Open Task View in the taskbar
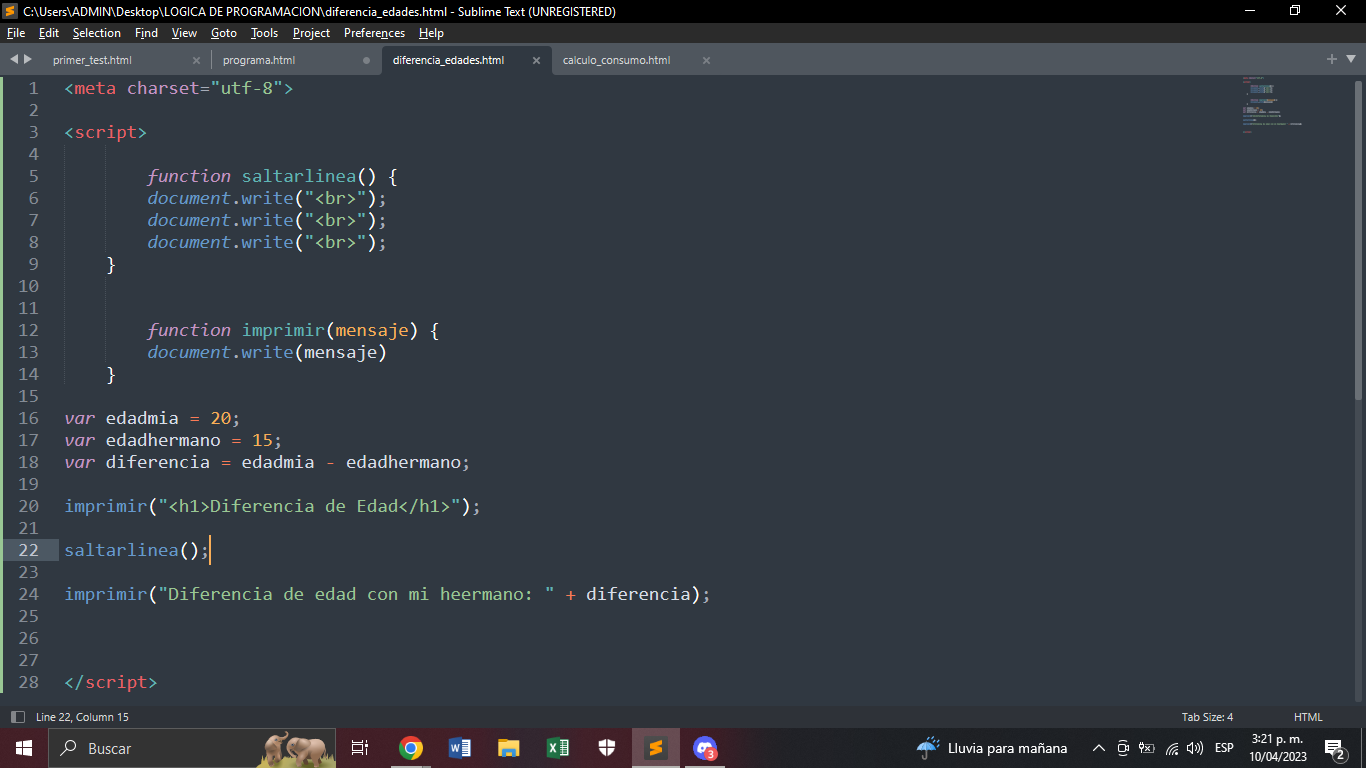Screen dimensions: 1366x768 [x=360, y=748]
